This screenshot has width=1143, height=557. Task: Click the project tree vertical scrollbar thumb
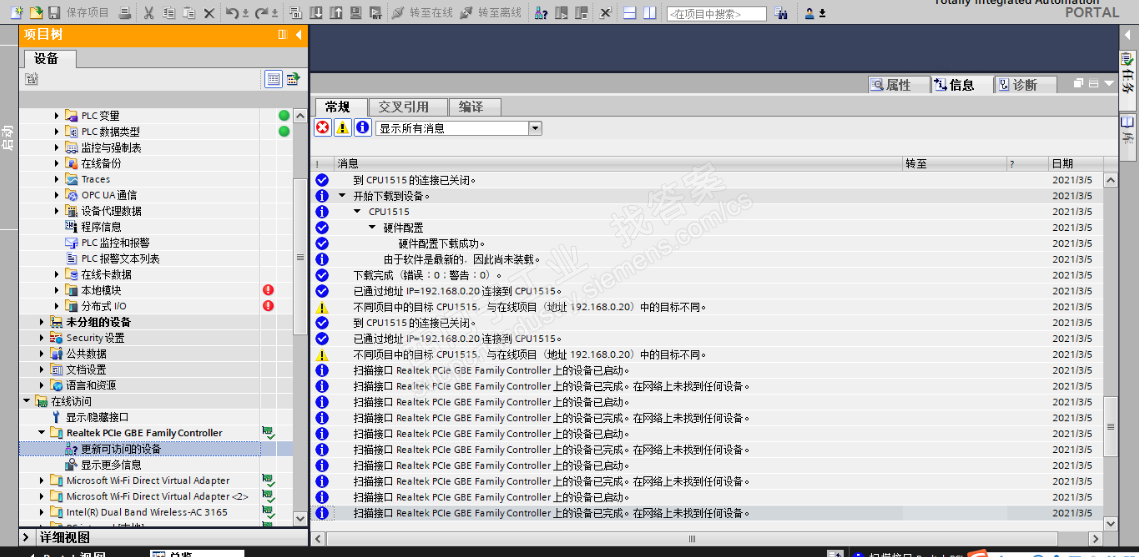(x=300, y=257)
